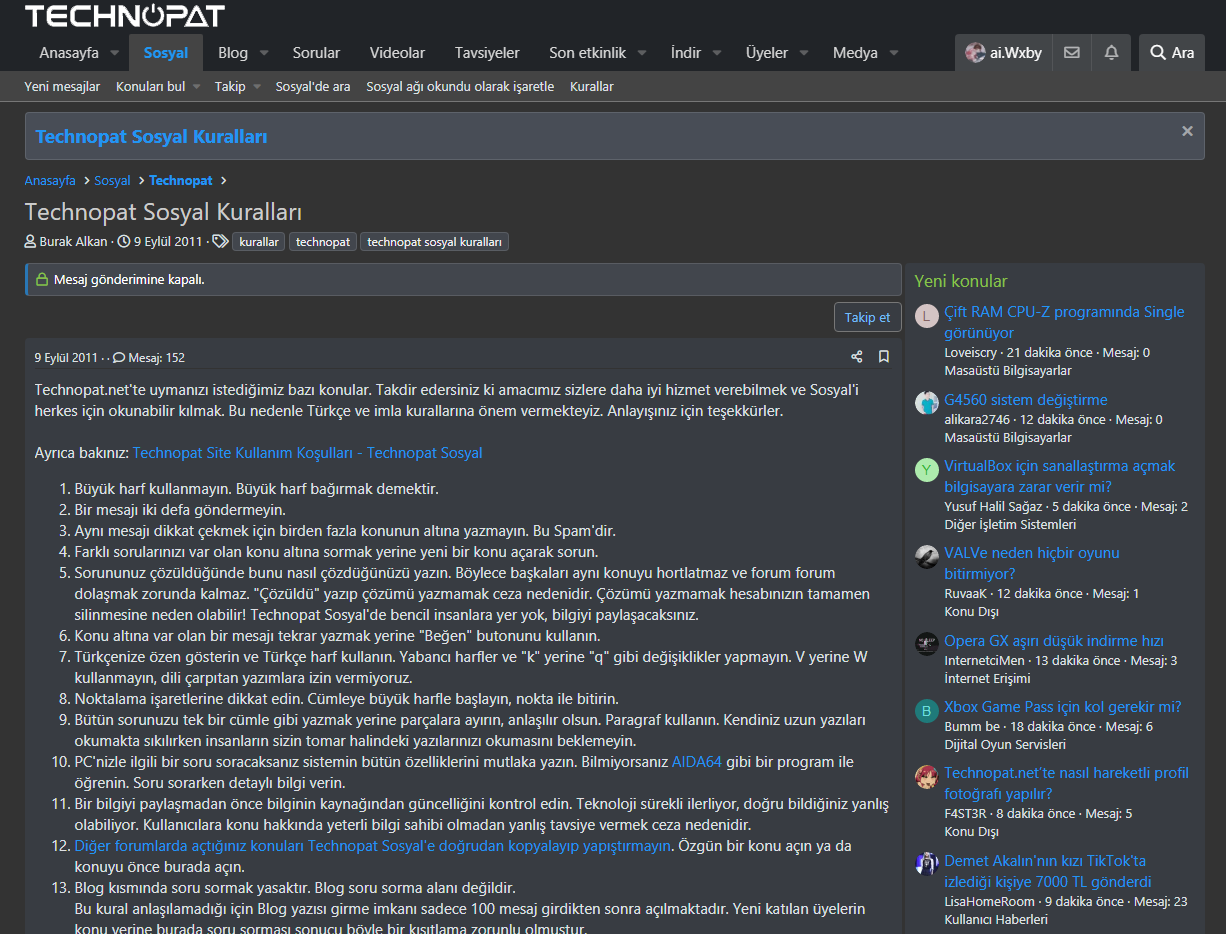1226x934 pixels.
Task: Open the Masaüstü Bilgisayarlar category under Loveiscry
Action: (x=1008, y=371)
